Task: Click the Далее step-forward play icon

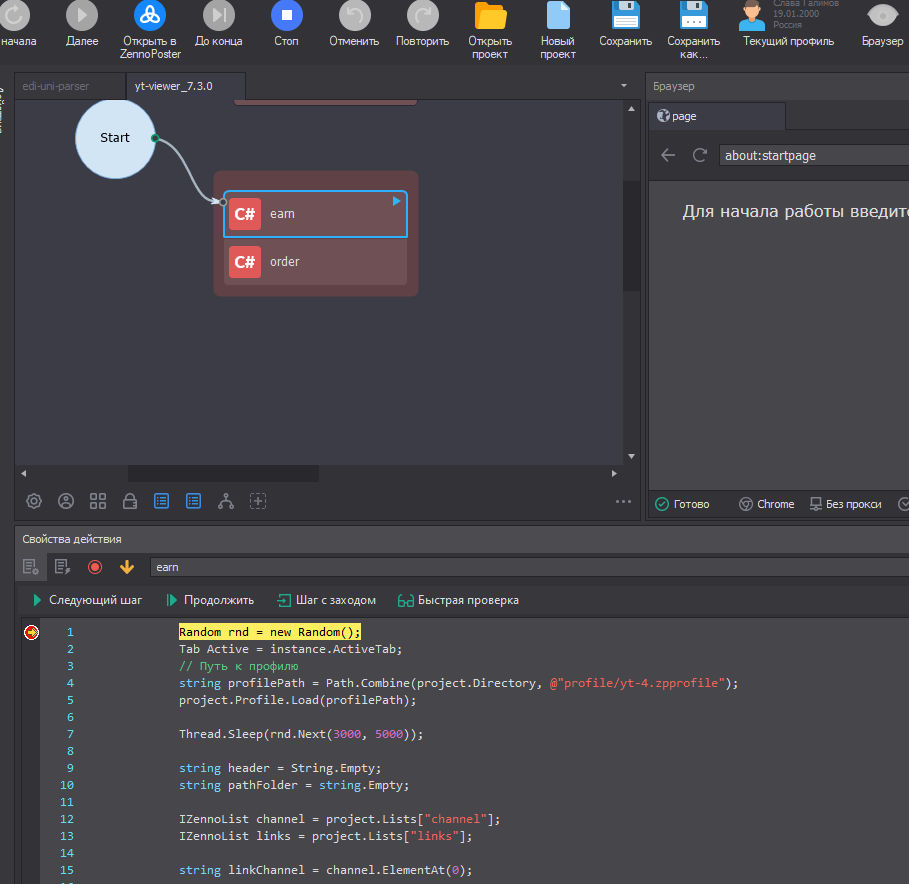Action: coord(82,16)
